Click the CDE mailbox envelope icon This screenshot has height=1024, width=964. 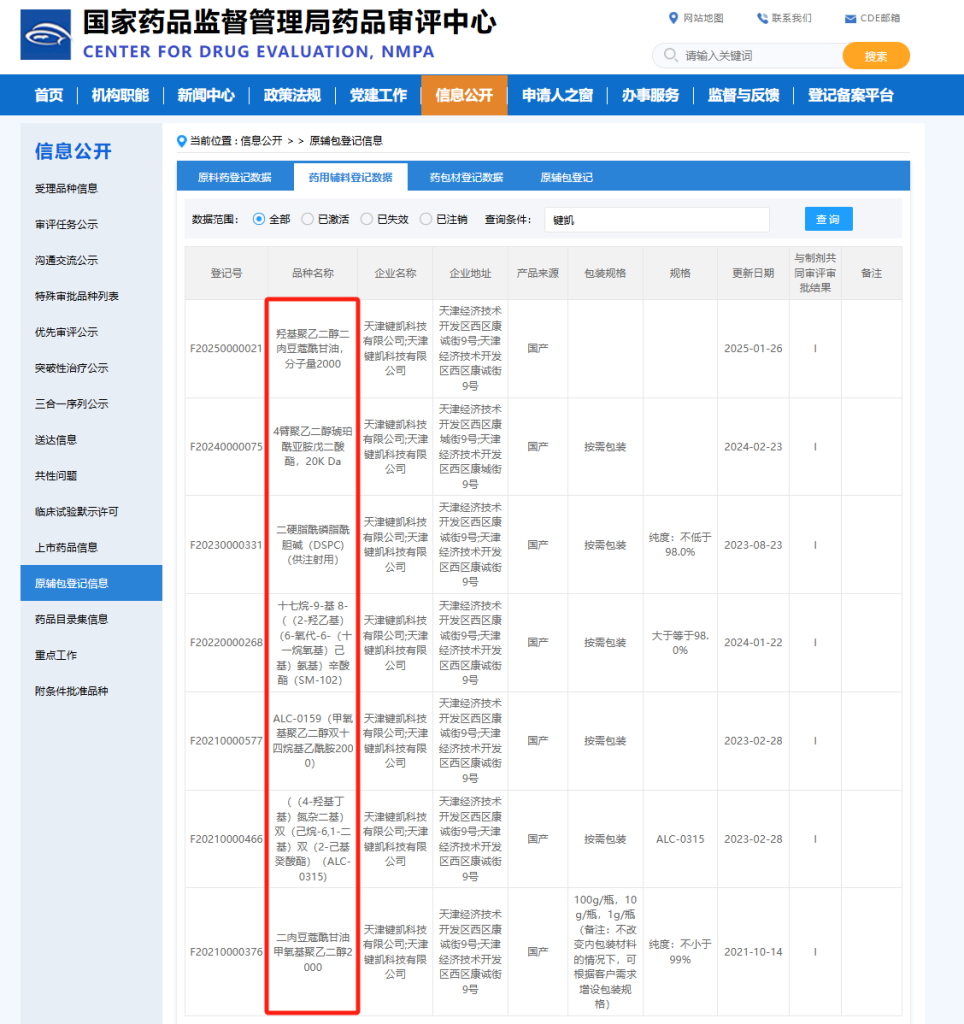click(850, 19)
